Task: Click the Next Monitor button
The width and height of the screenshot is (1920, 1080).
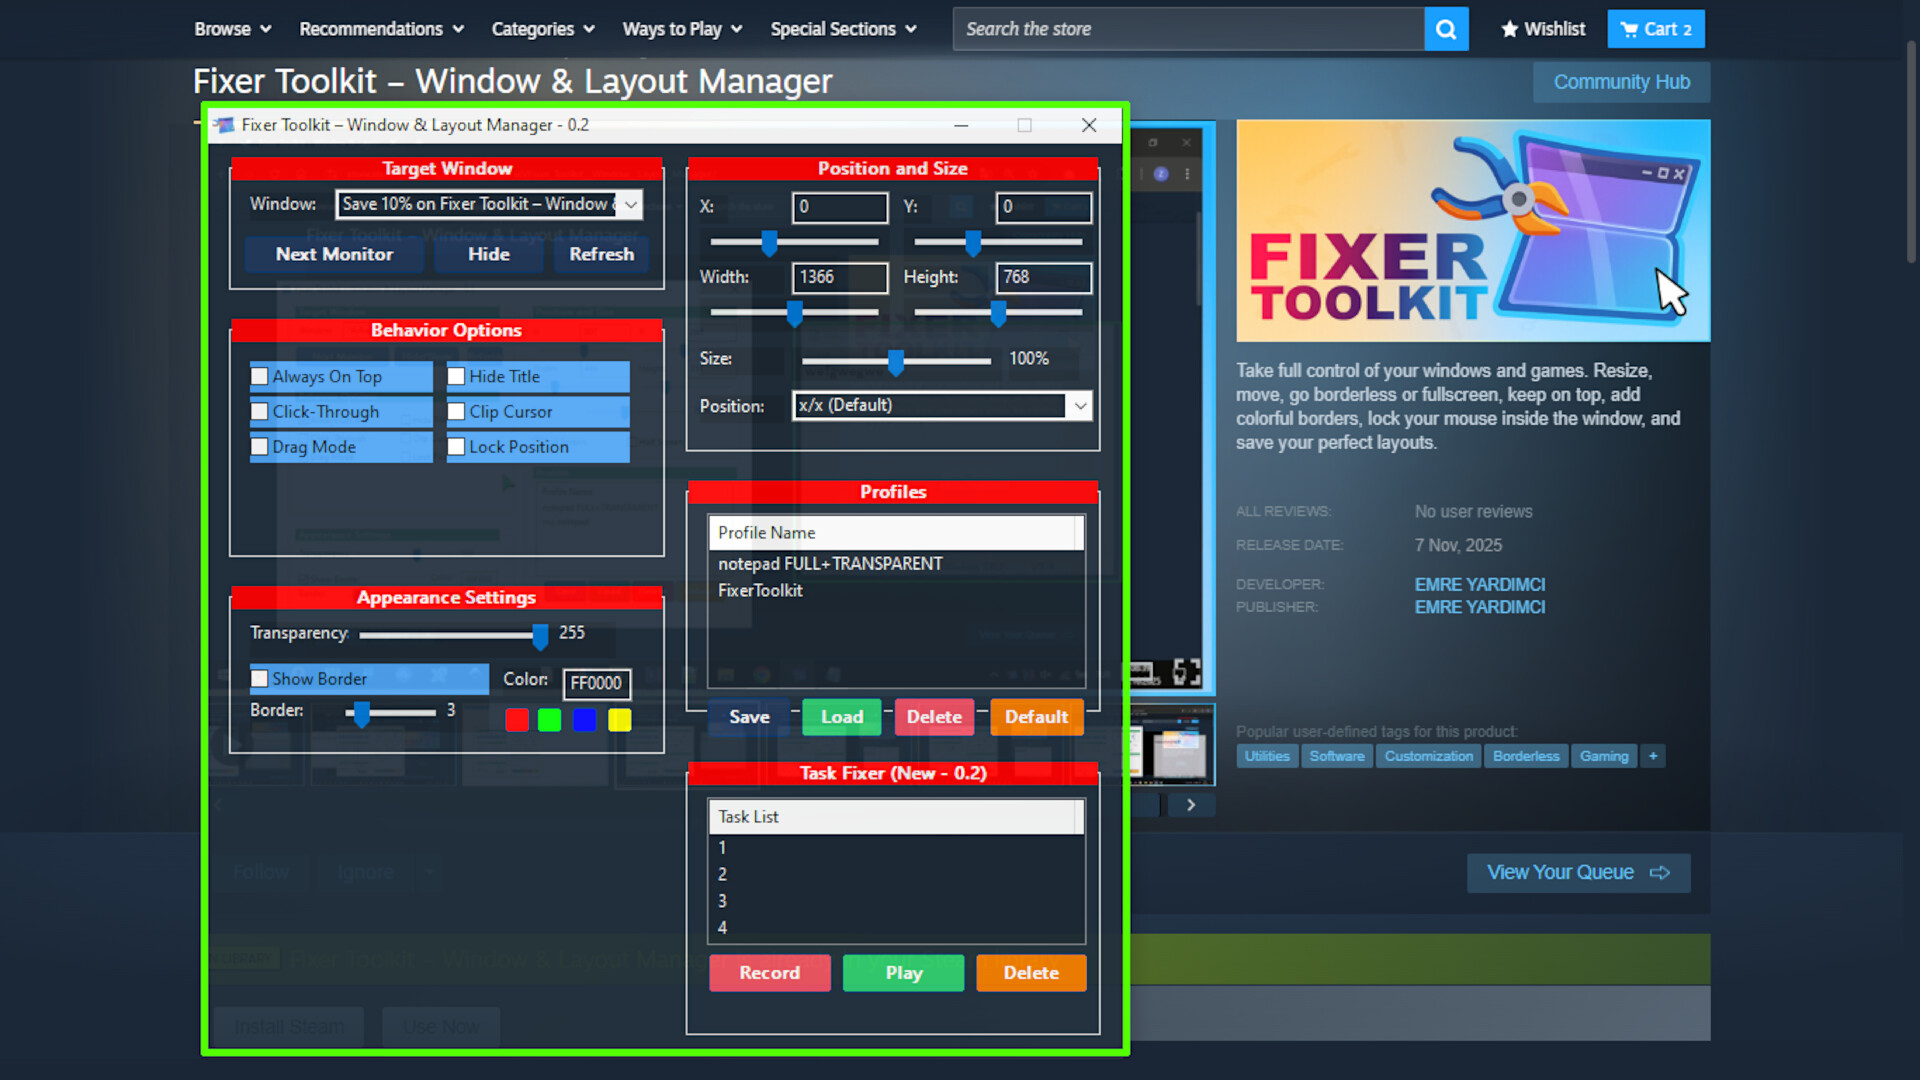Action: tap(334, 254)
